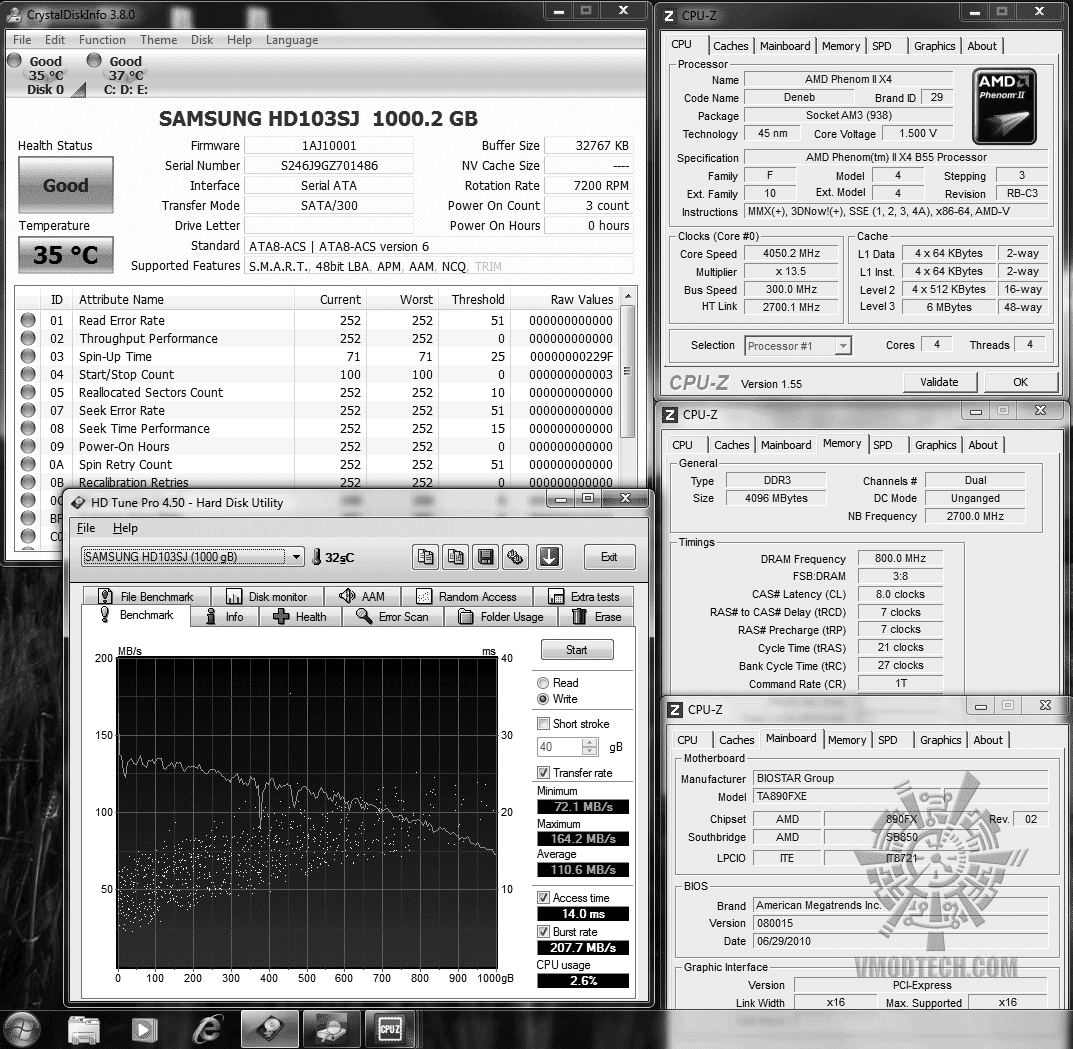Screen dimensions: 1073x1049
Task: Click HD Tune copy text to clipboard icon
Action: (x=425, y=557)
